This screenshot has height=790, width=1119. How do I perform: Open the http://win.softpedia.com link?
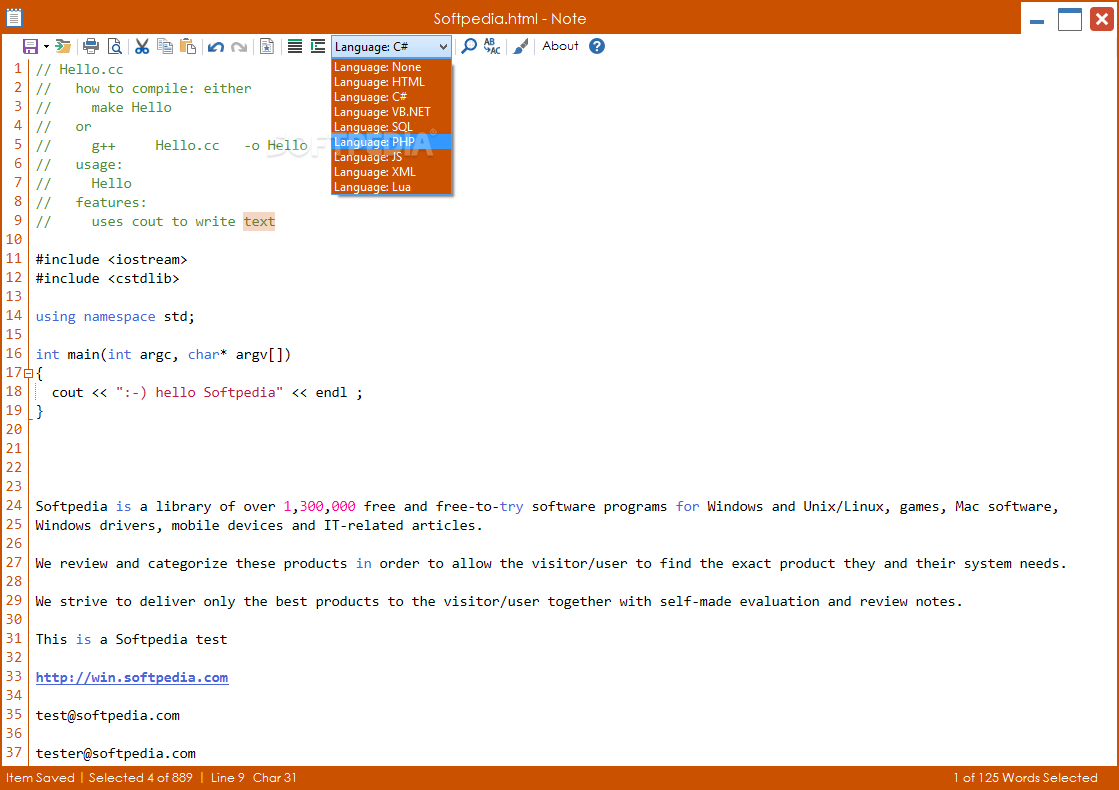click(132, 677)
